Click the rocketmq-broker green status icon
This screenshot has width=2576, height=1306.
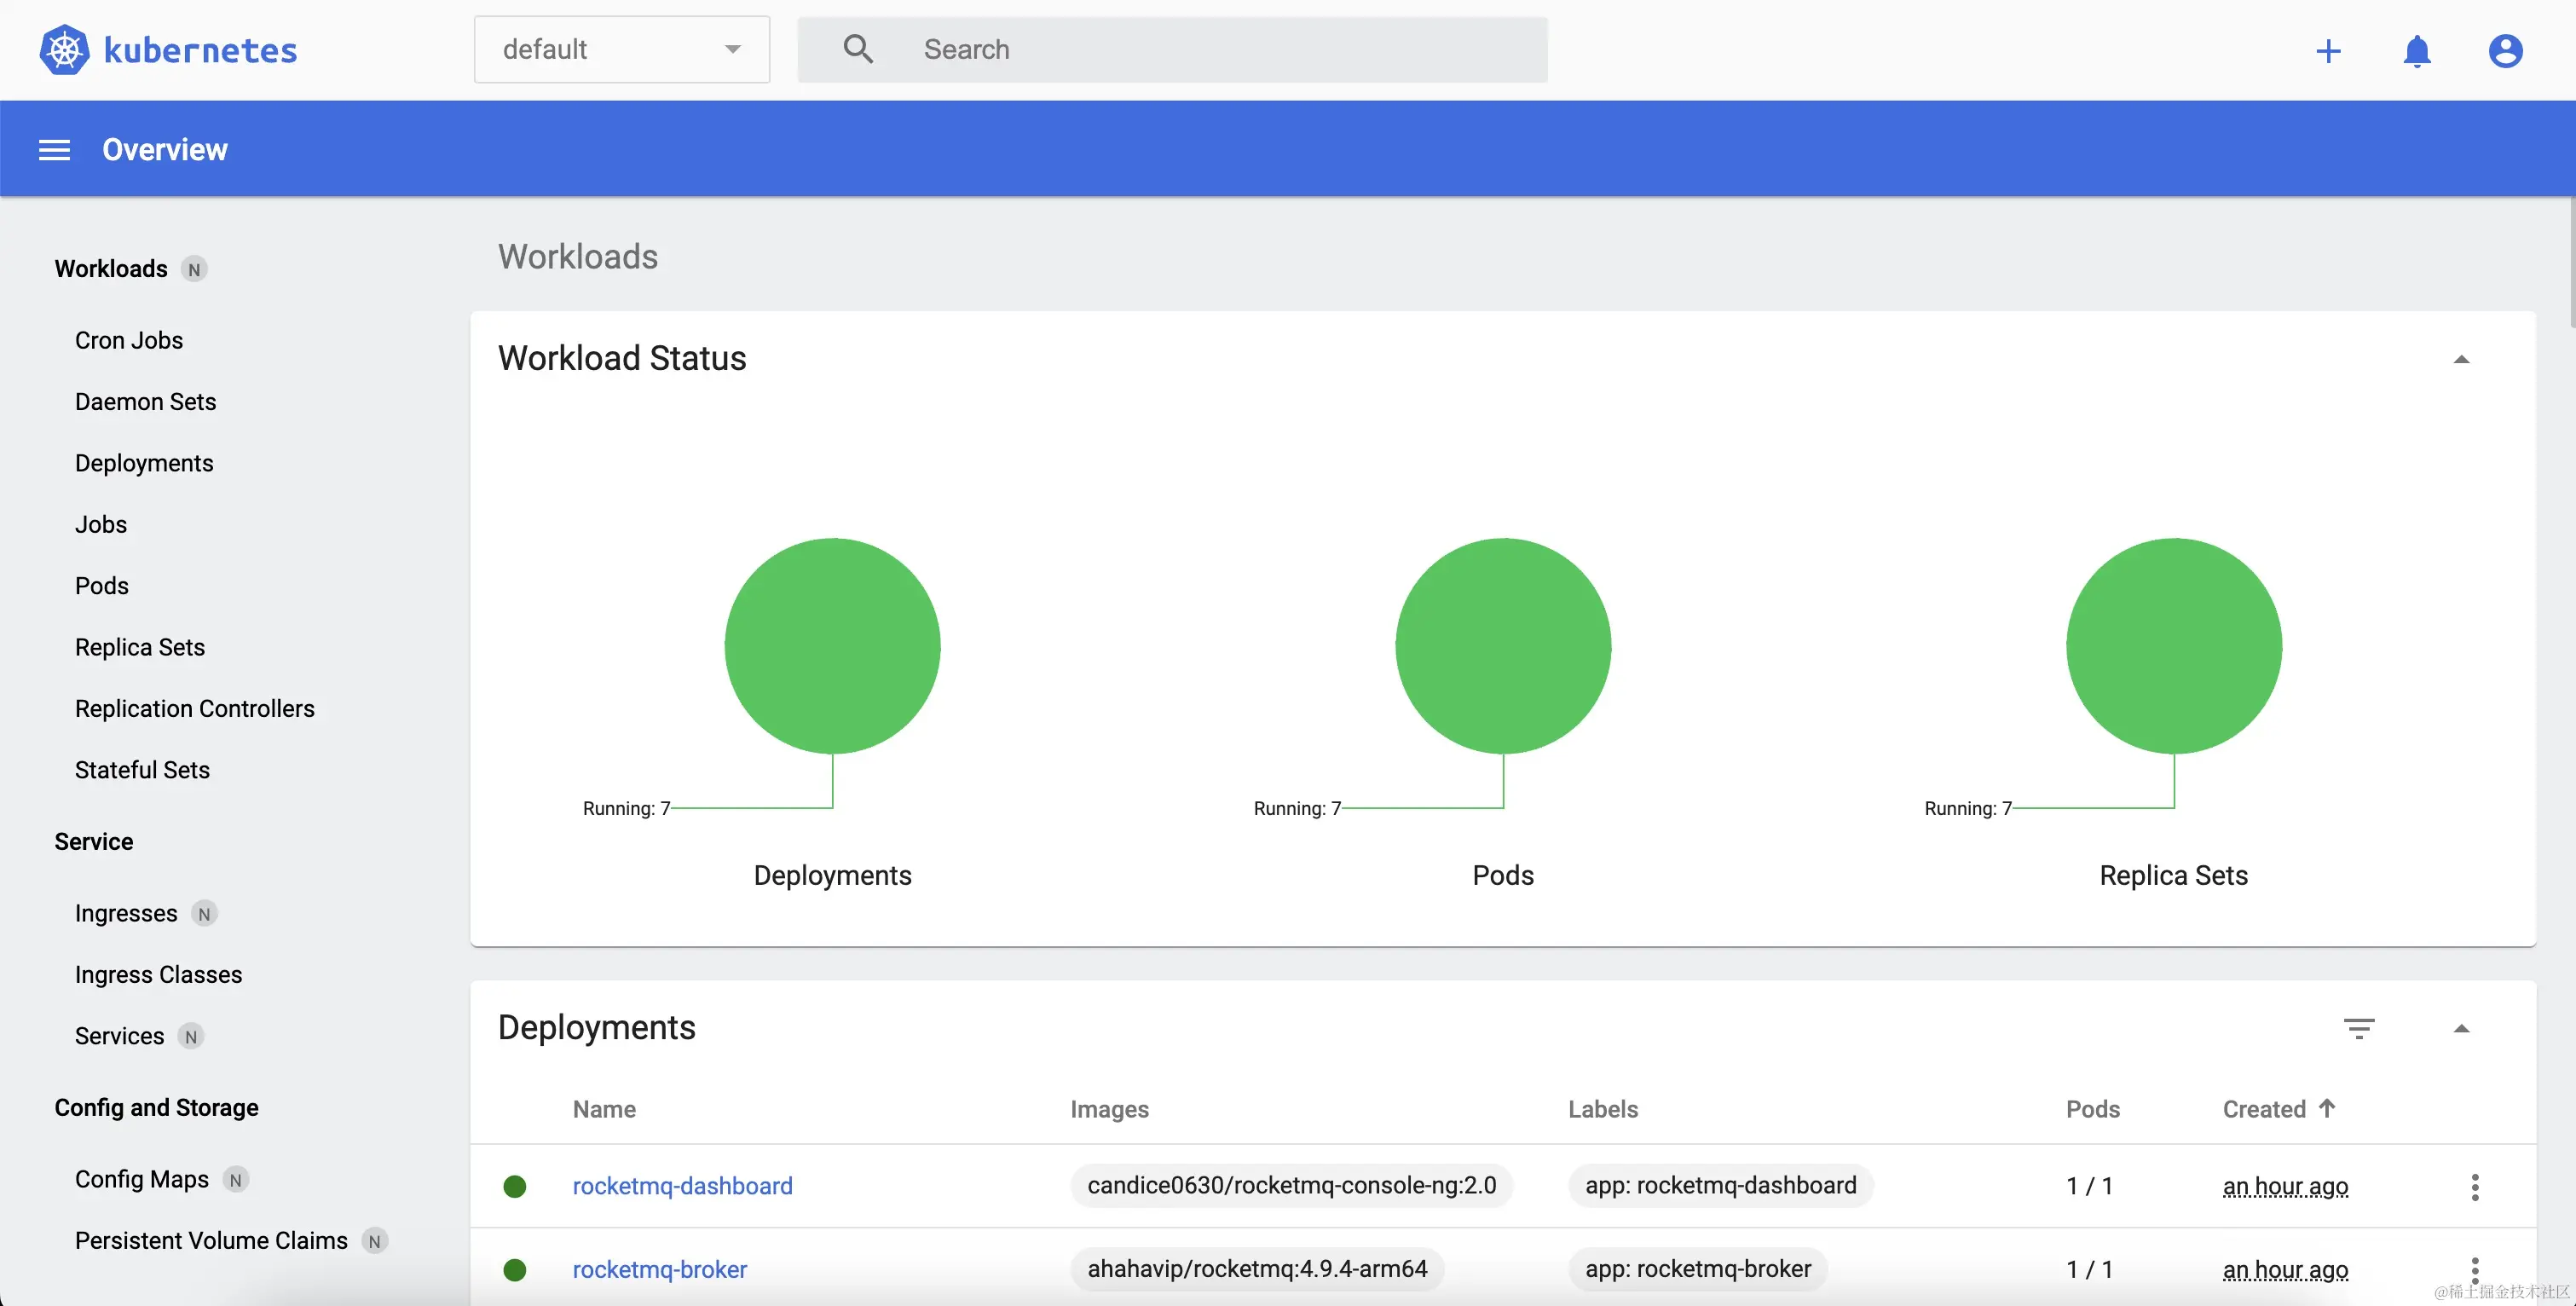coord(514,1270)
